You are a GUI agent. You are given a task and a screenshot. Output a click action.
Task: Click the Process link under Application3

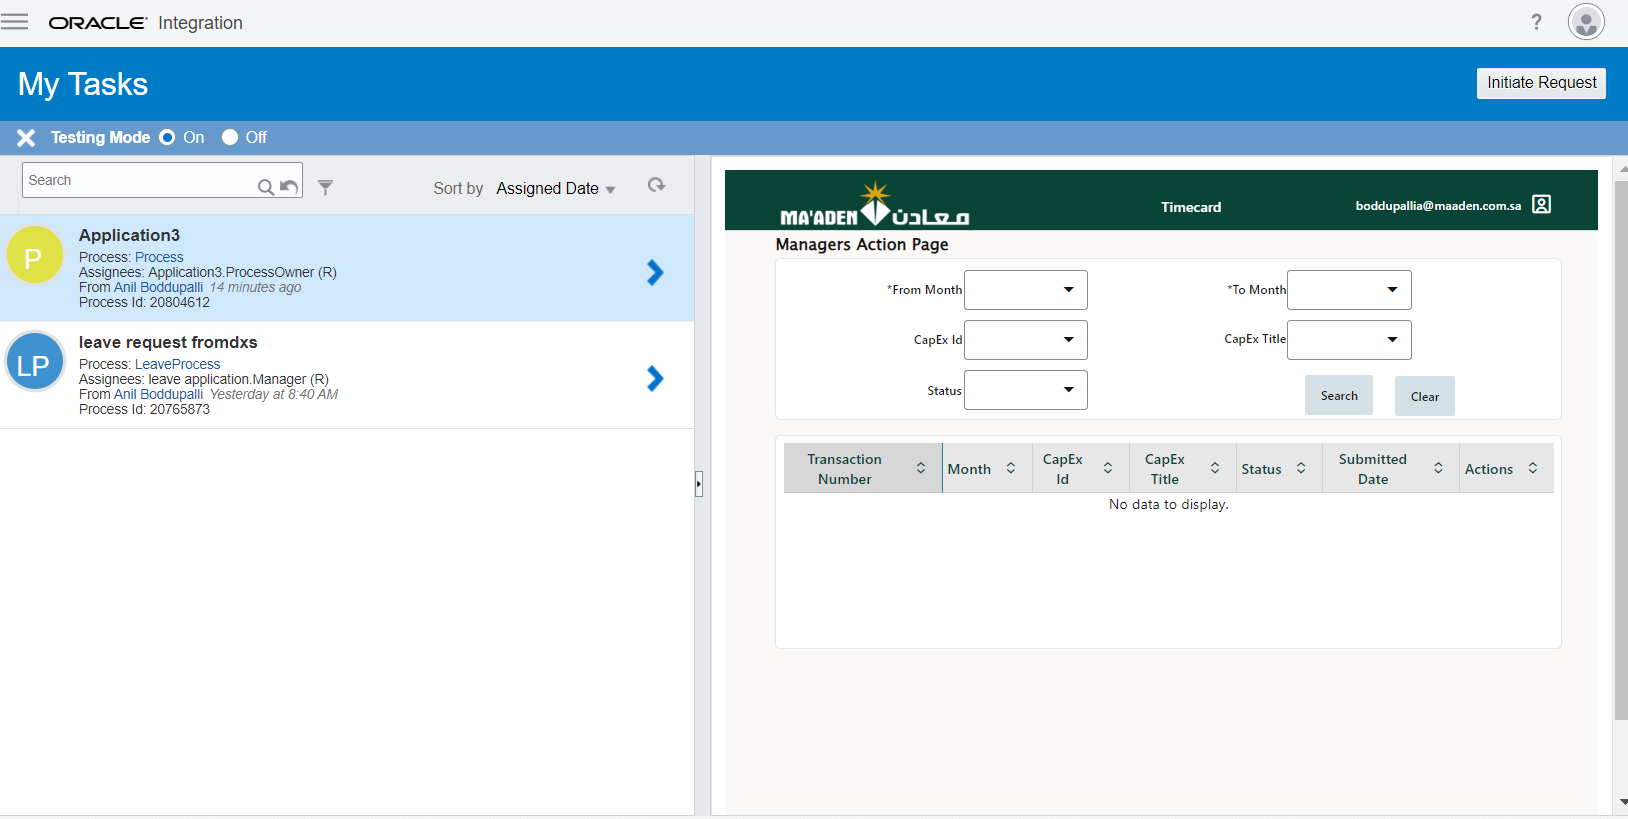pyautogui.click(x=159, y=257)
